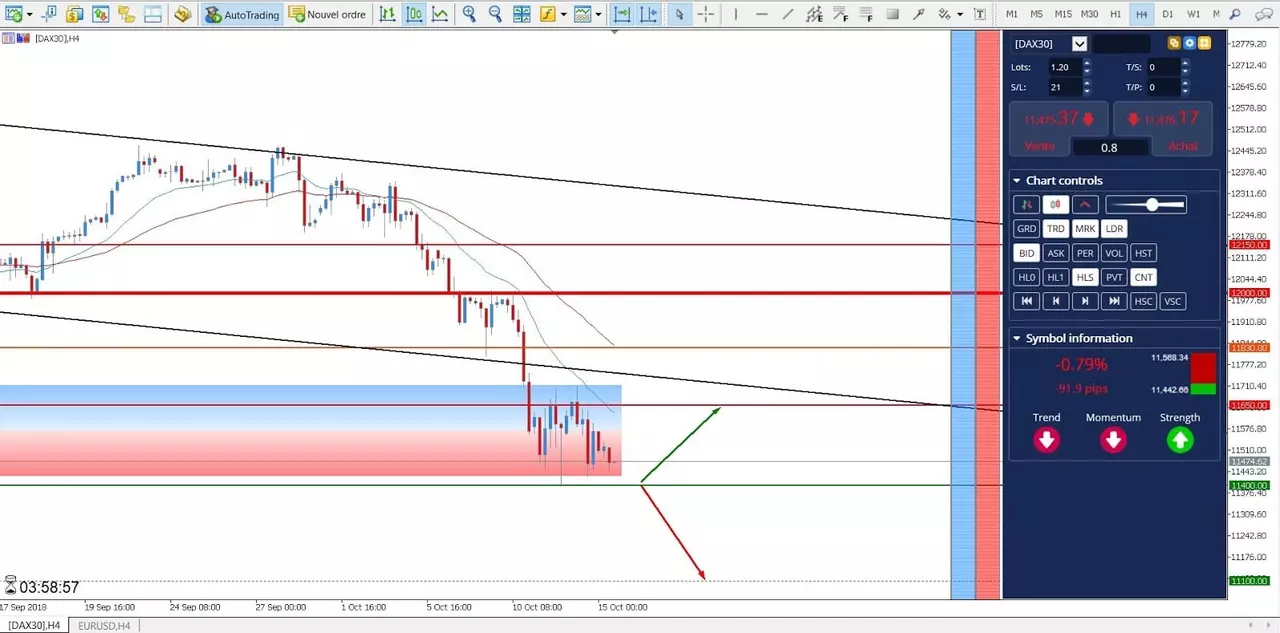Select the equidistant channel tool
The image size is (1280, 633).
[813, 14]
